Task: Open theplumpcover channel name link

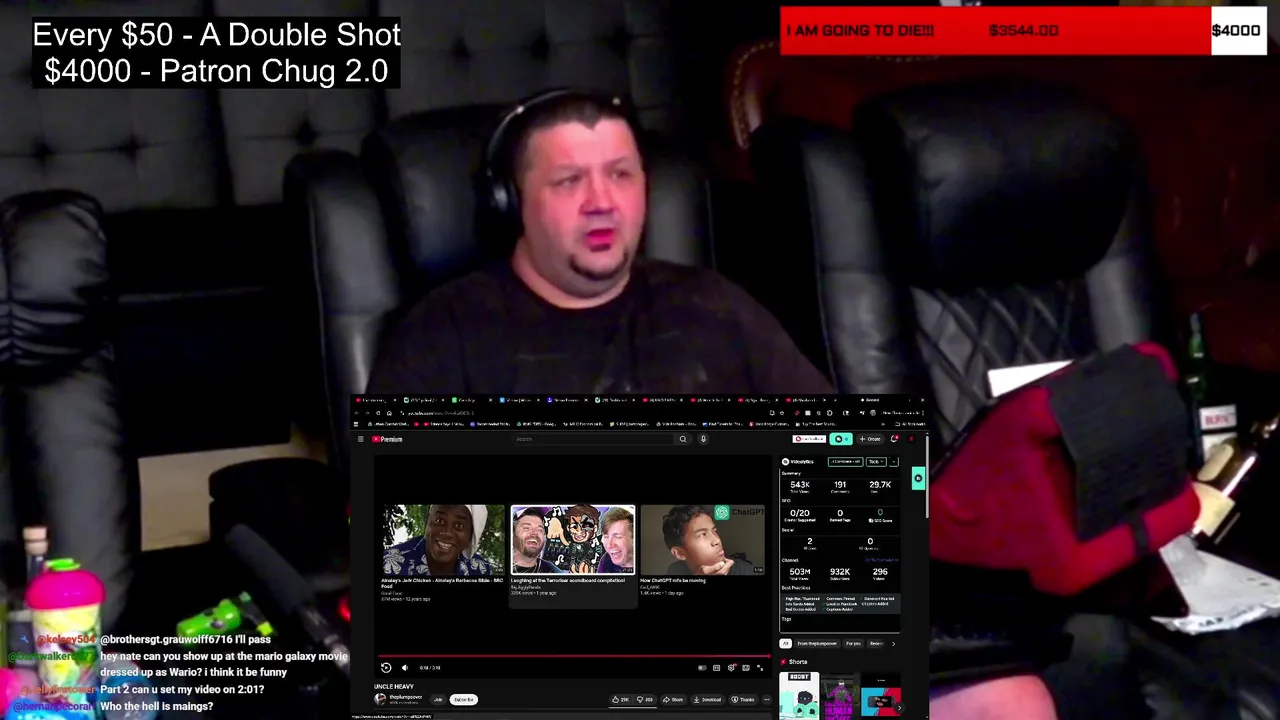Action: tap(406, 697)
